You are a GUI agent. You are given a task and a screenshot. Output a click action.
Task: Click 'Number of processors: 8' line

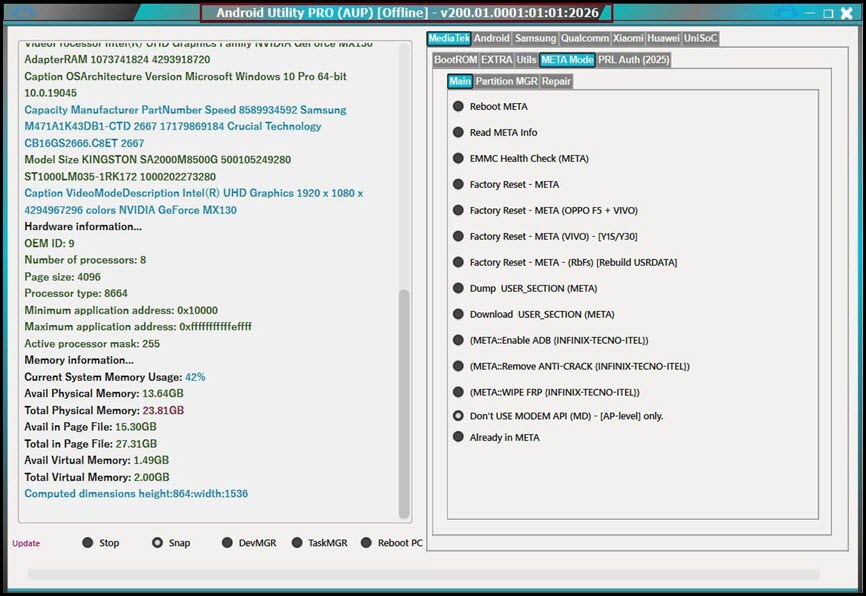(85, 260)
